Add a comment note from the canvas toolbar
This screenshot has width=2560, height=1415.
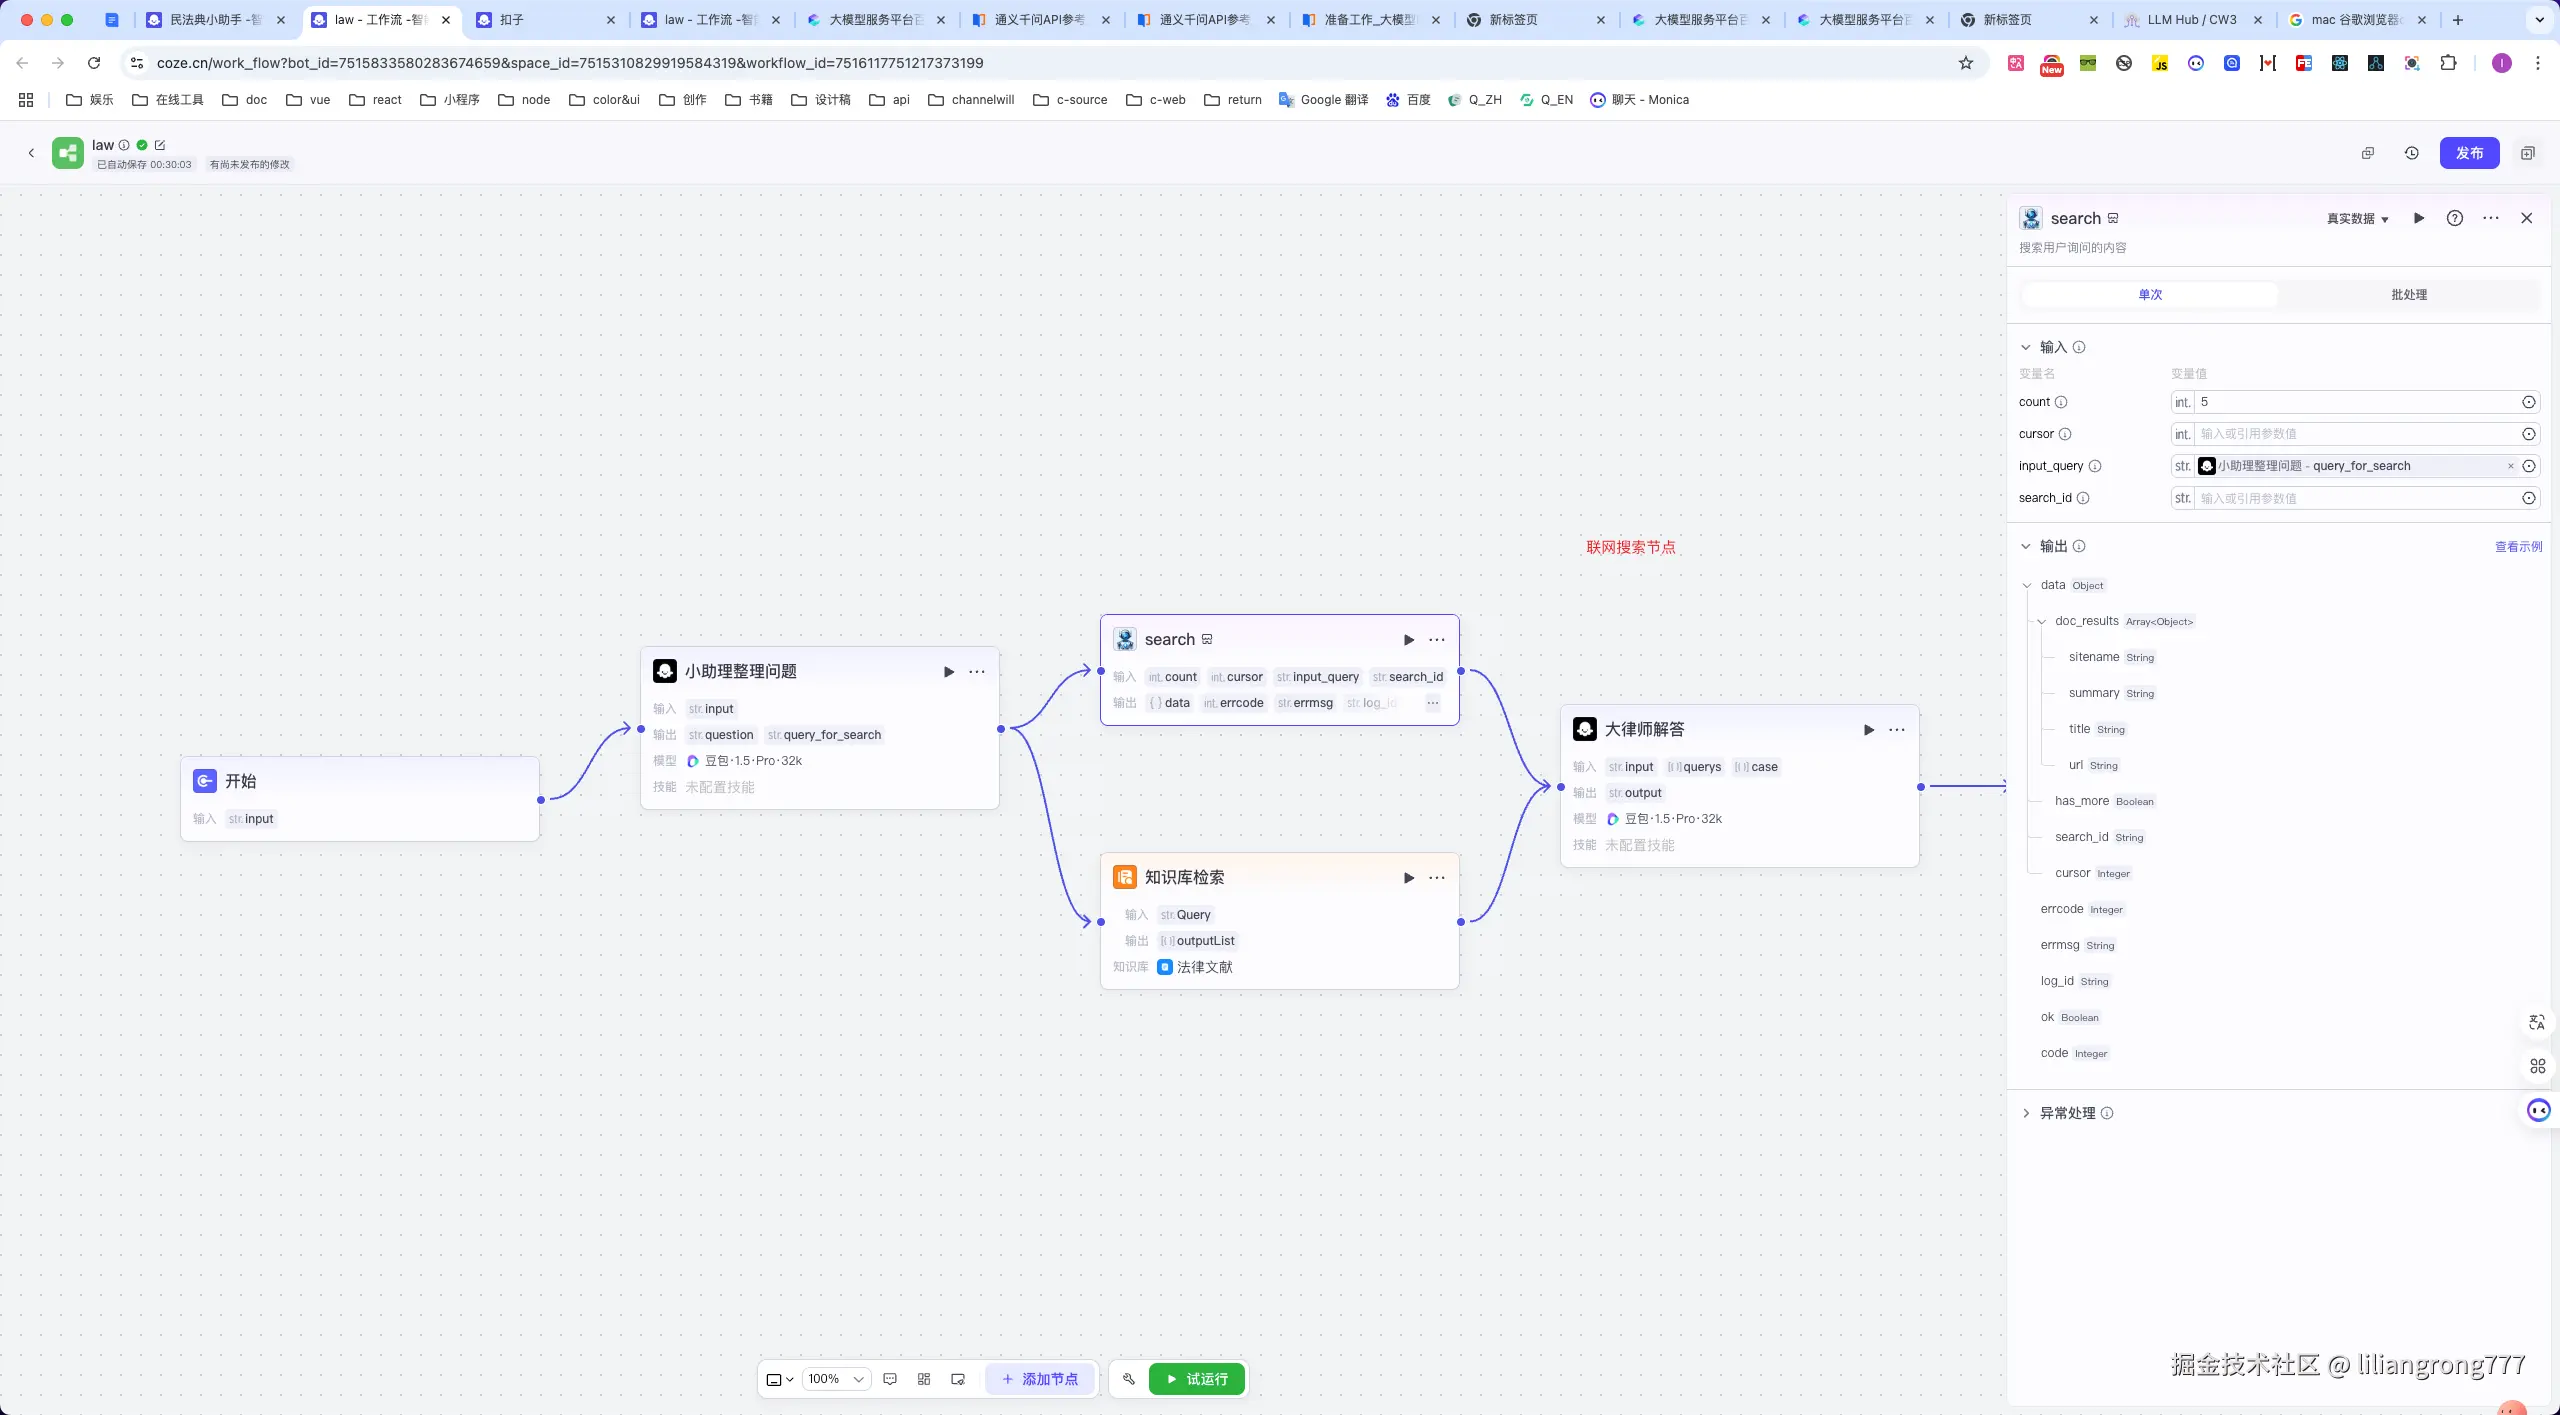tap(890, 1379)
